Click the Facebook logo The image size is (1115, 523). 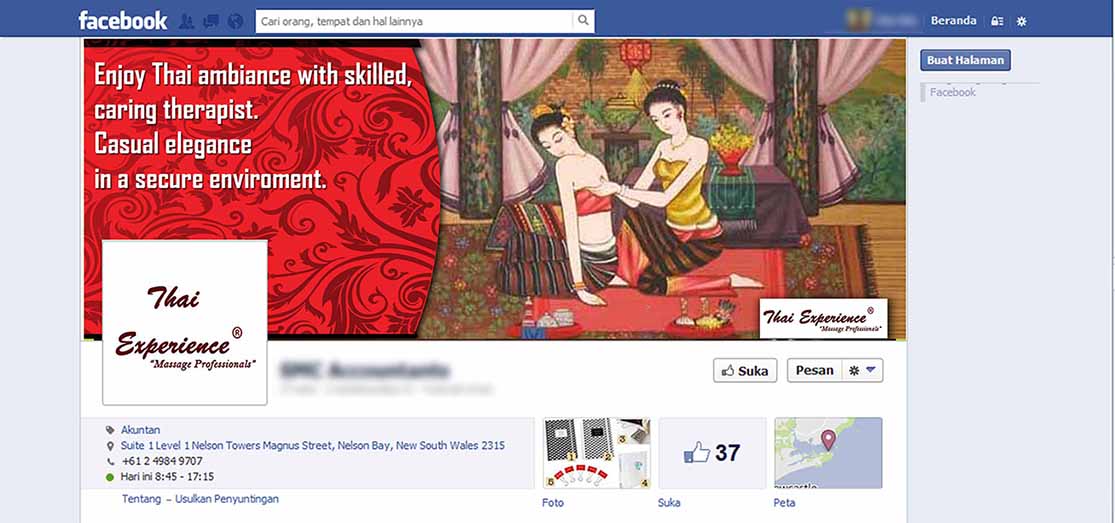123,20
